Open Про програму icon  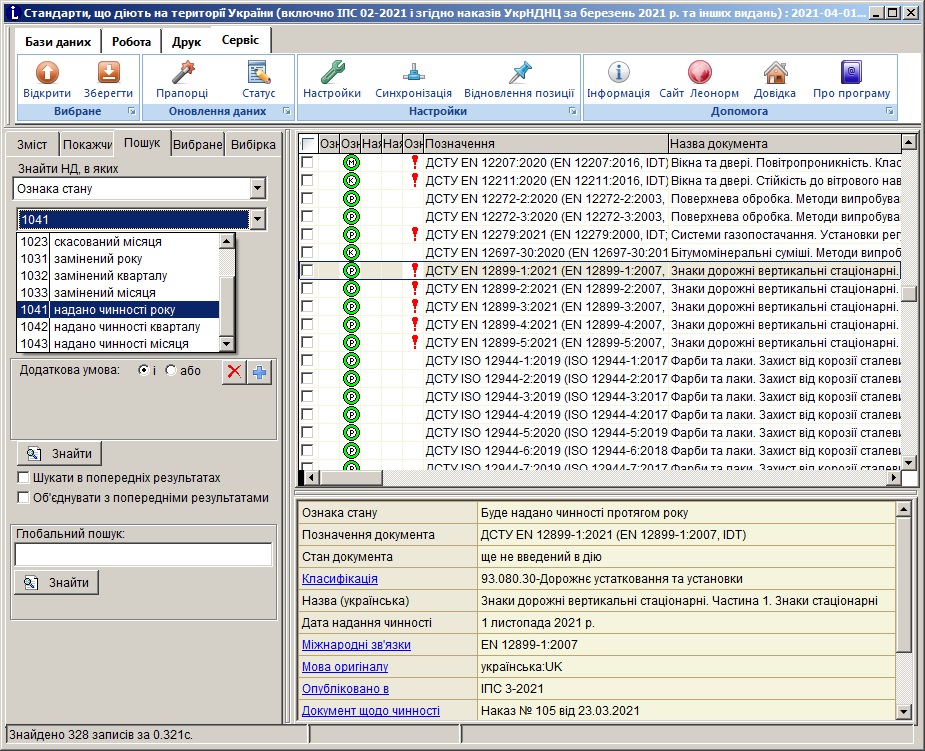851,73
